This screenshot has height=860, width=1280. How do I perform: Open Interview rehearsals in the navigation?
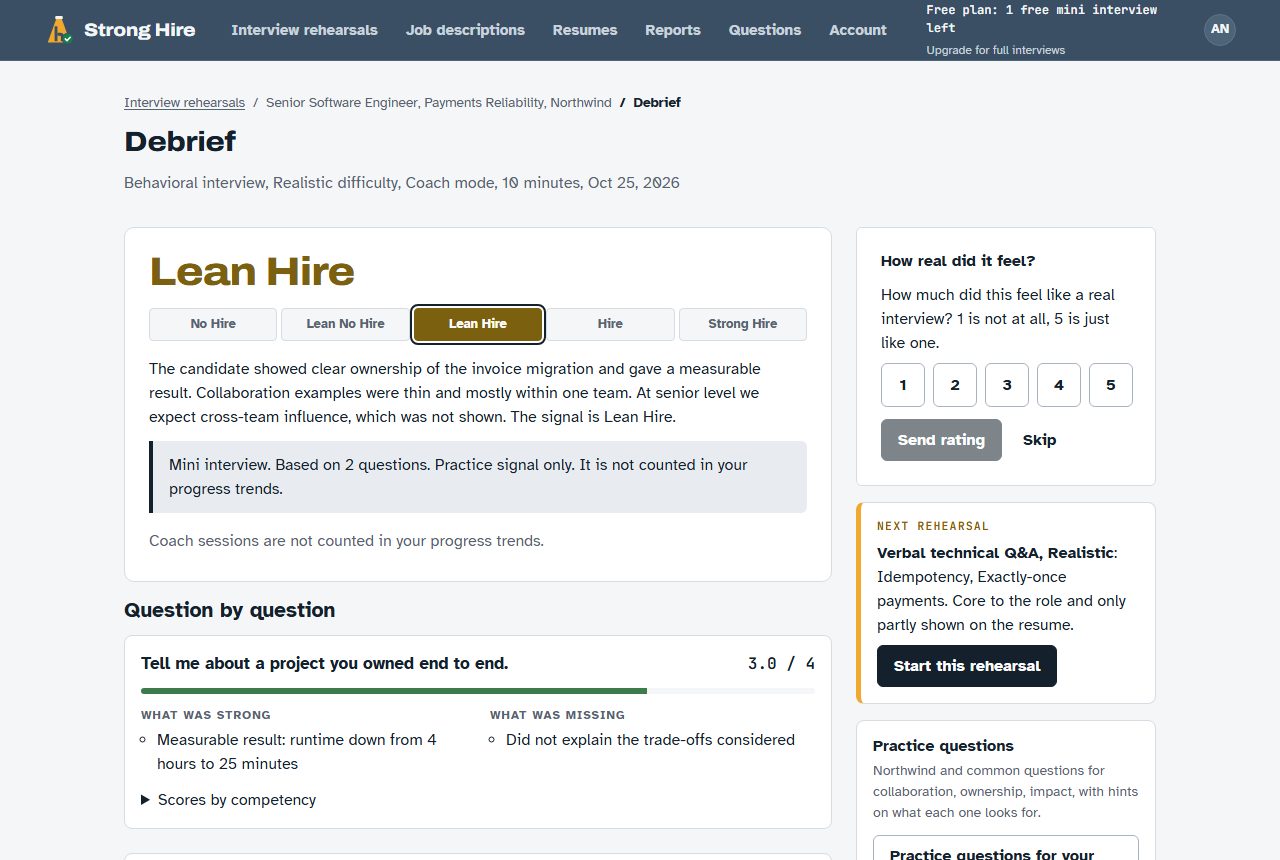pos(304,30)
